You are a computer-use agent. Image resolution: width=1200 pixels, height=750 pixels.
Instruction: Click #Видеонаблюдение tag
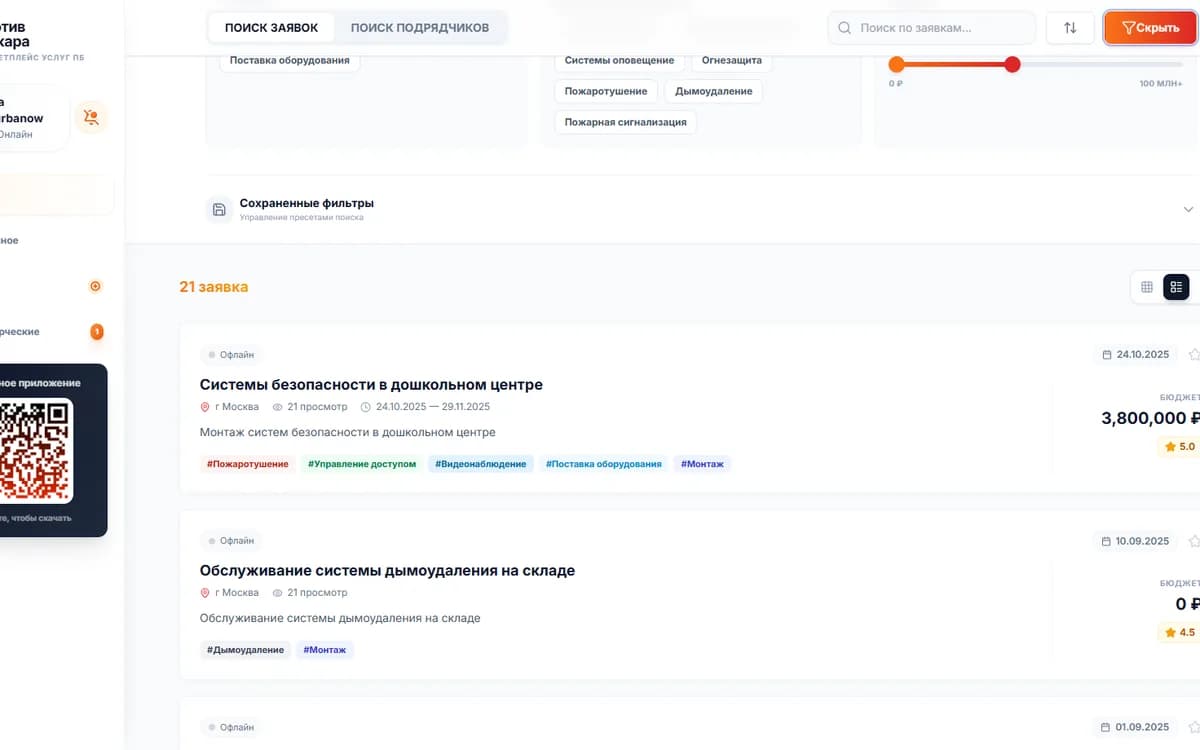[x=480, y=464]
